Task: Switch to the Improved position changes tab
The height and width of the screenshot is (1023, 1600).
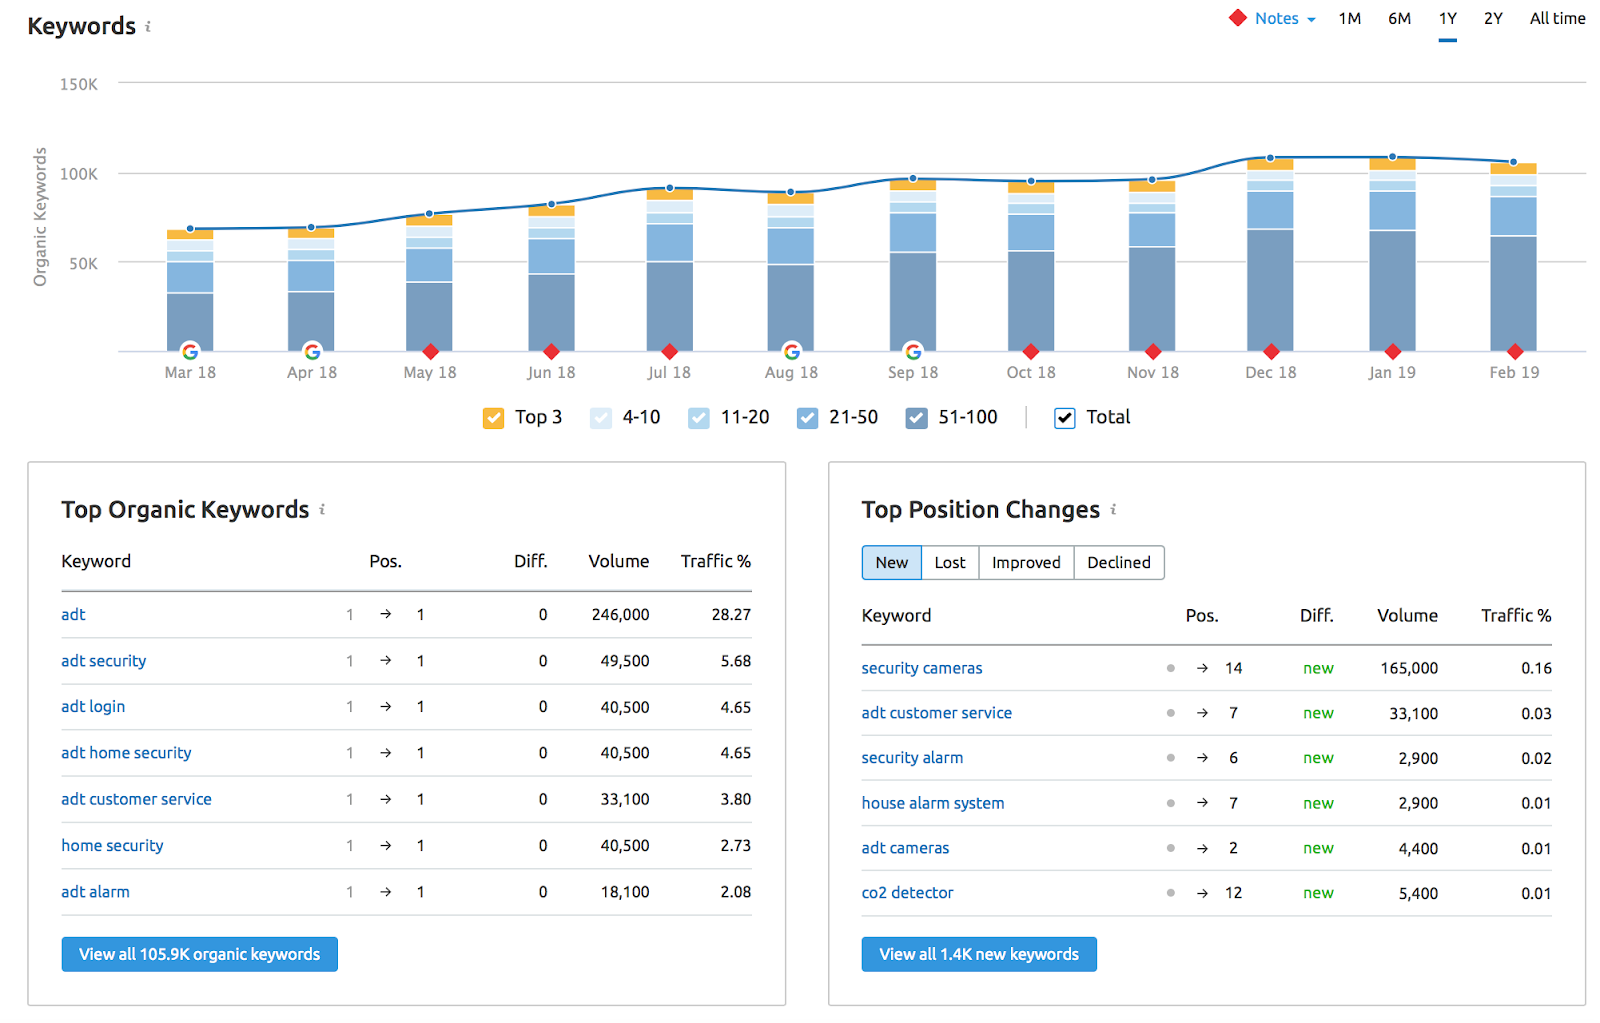Action: [1026, 563]
